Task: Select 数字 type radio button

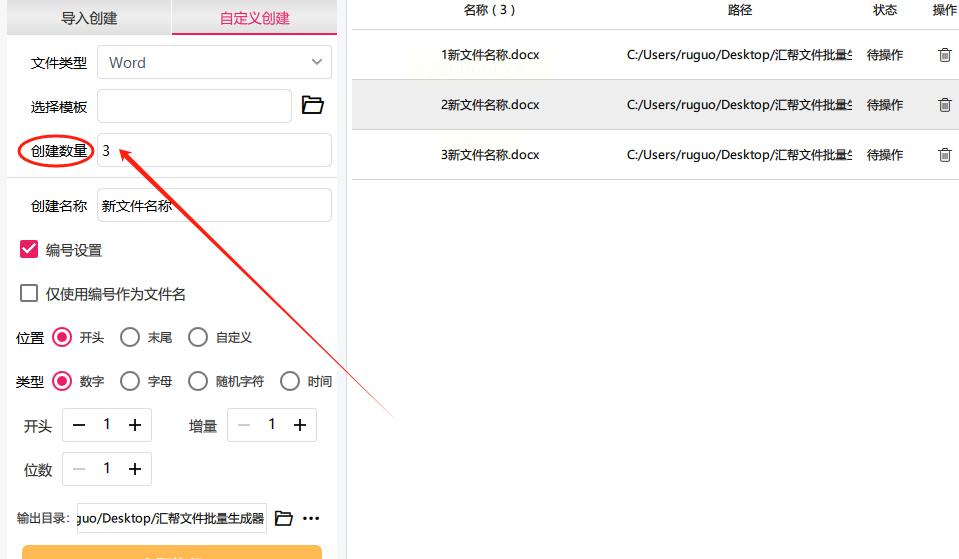Action: (62, 382)
